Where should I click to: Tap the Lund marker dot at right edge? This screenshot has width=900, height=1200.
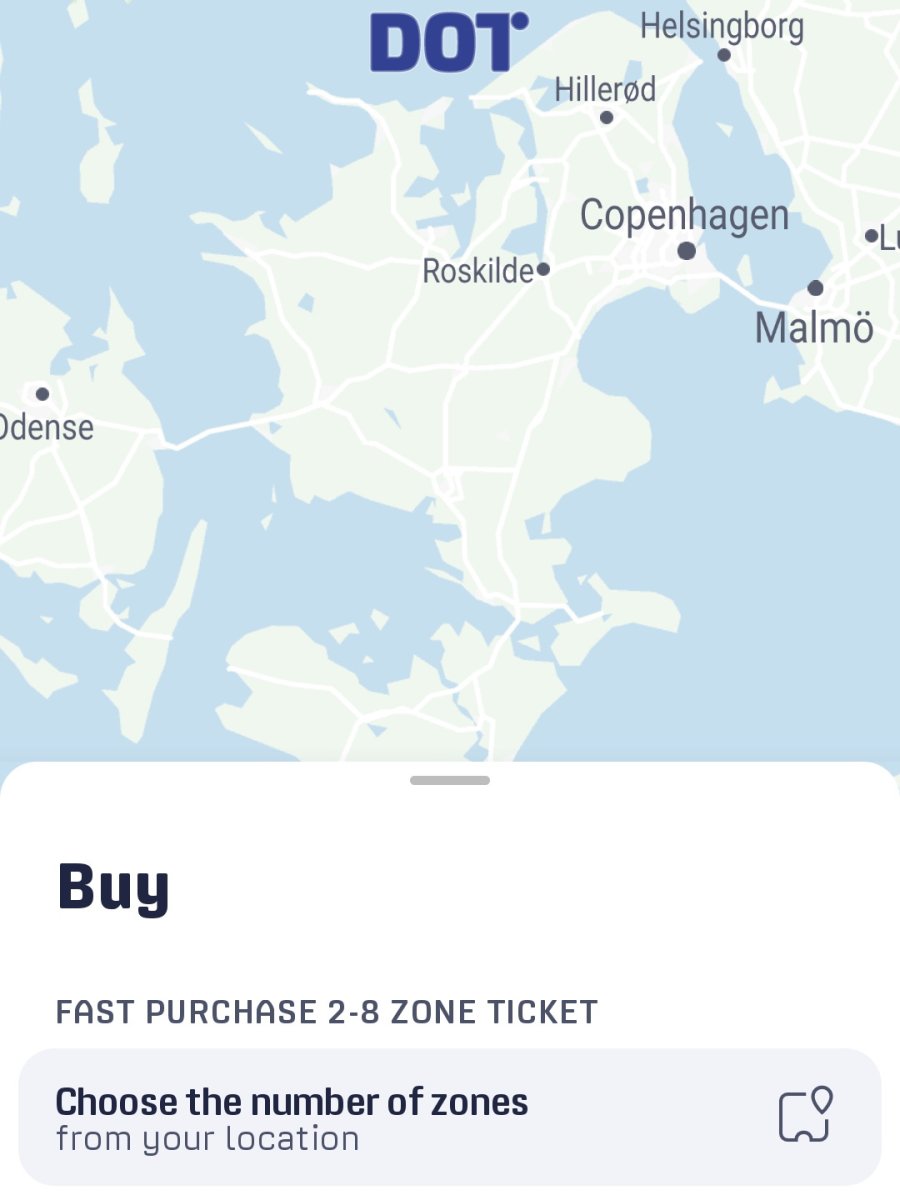[871, 237]
